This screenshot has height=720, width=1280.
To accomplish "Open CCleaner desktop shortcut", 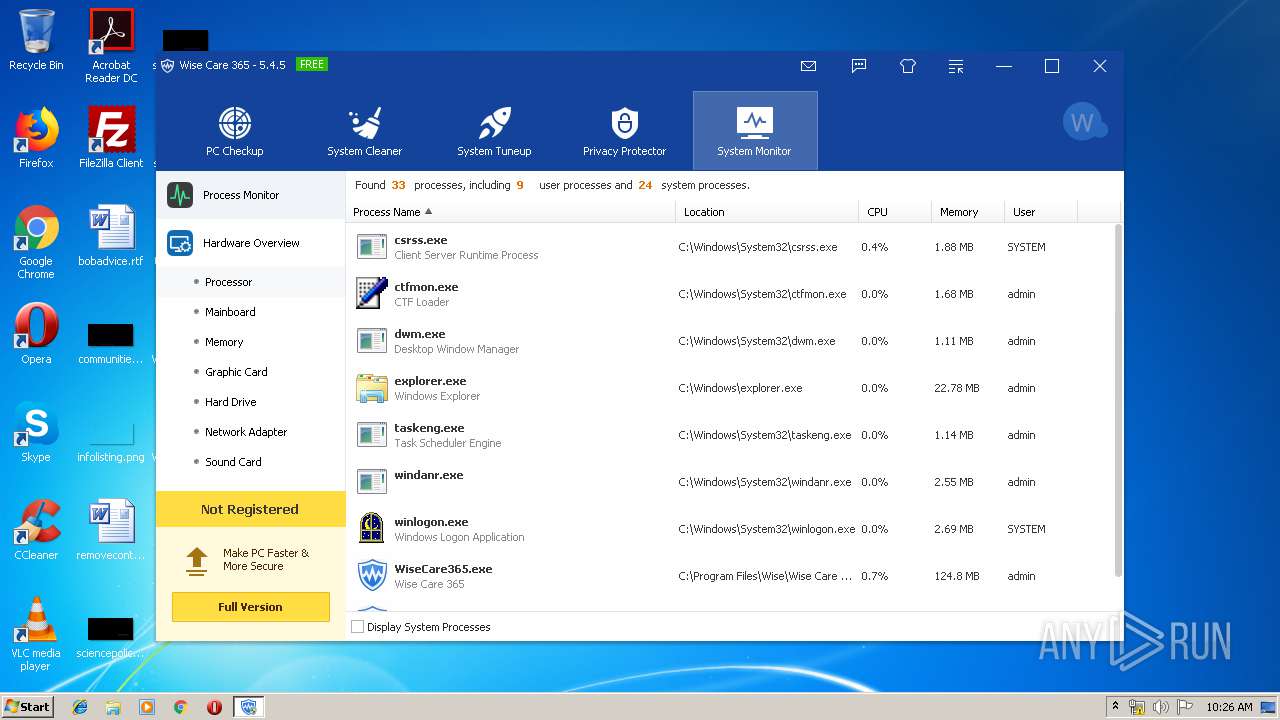I will pyautogui.click(x=36, y=530).
